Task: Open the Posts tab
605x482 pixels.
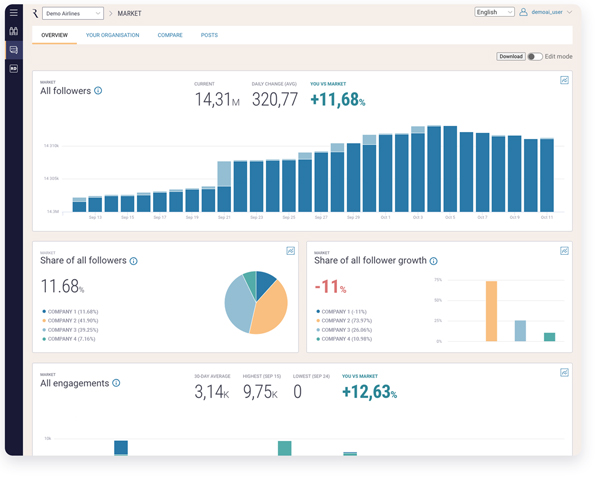Action: [209, 35]
